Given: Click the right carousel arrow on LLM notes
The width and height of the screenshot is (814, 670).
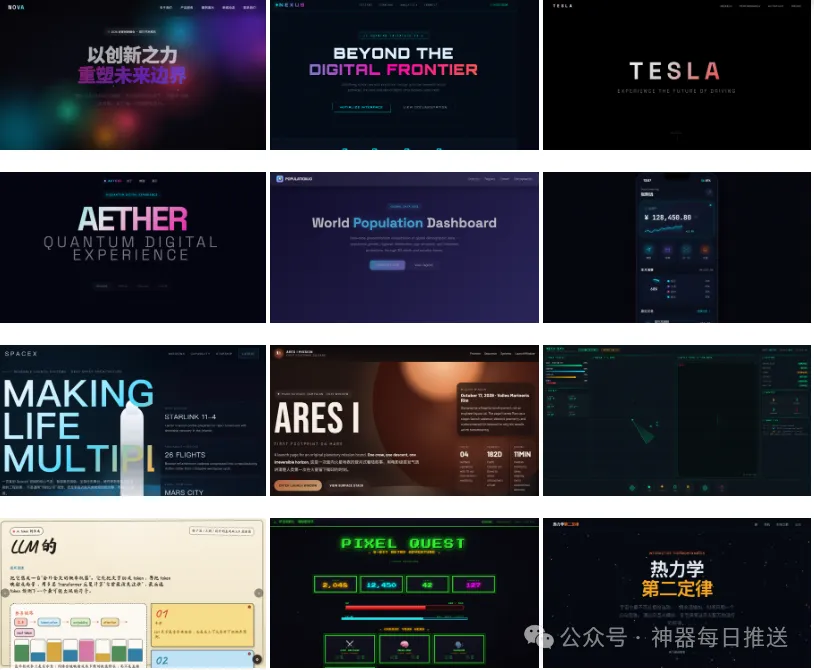Looking at the screenshot, I should 258,593.
